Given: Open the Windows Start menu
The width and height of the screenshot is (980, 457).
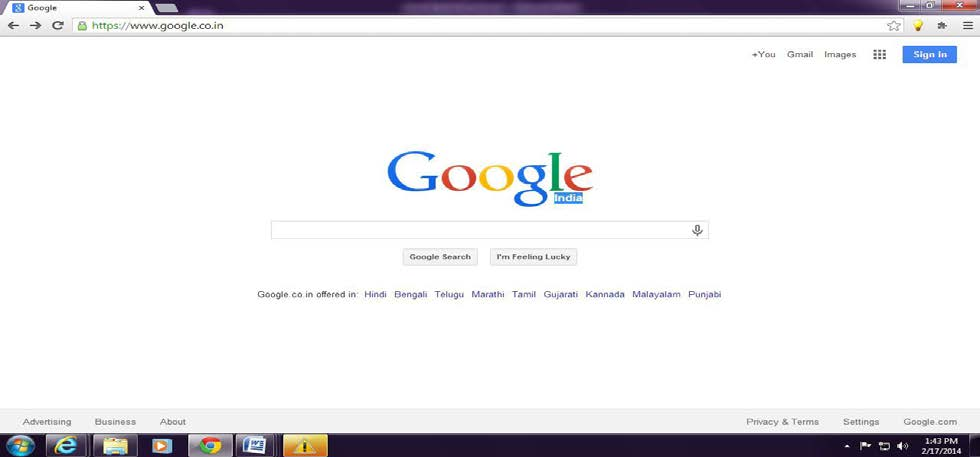Looking at the screenshot, I should pos(19,446).
